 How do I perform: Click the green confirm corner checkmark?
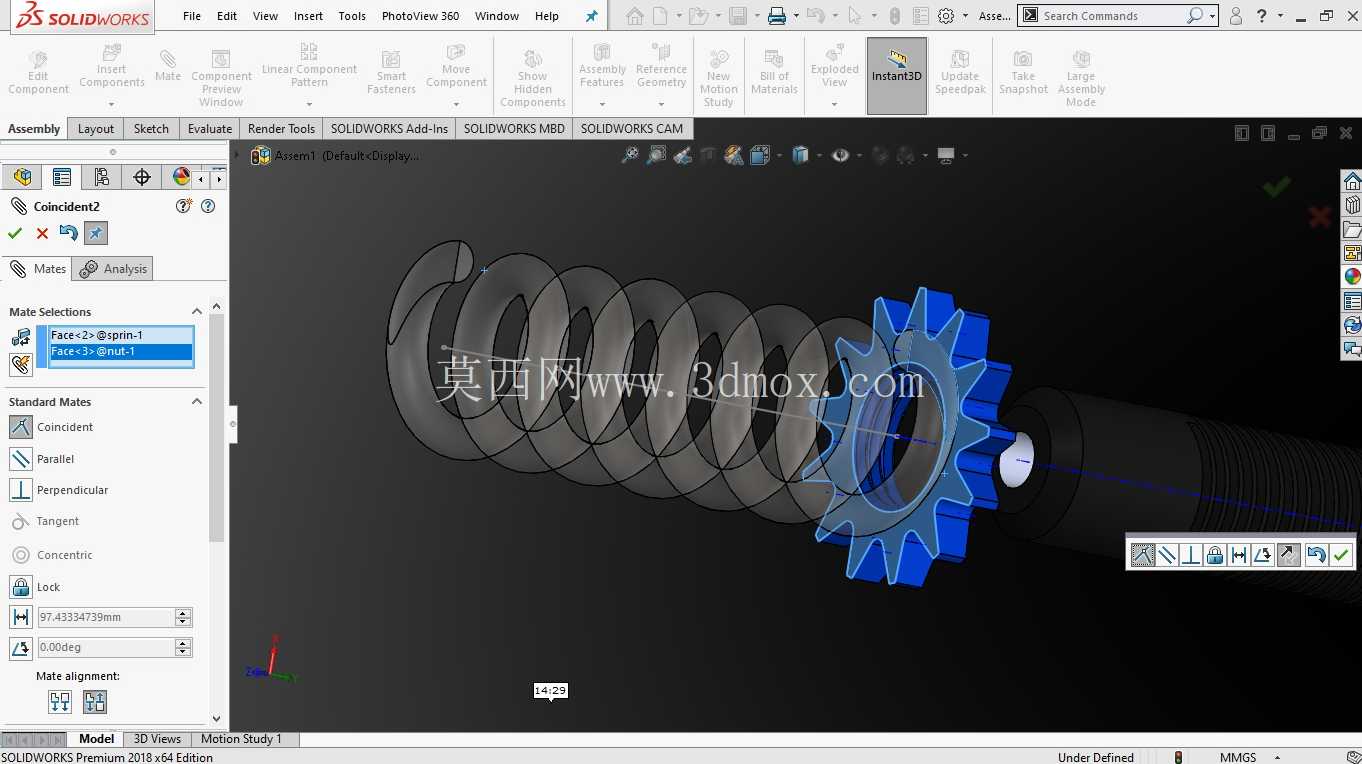click(x=1276, y=187)
